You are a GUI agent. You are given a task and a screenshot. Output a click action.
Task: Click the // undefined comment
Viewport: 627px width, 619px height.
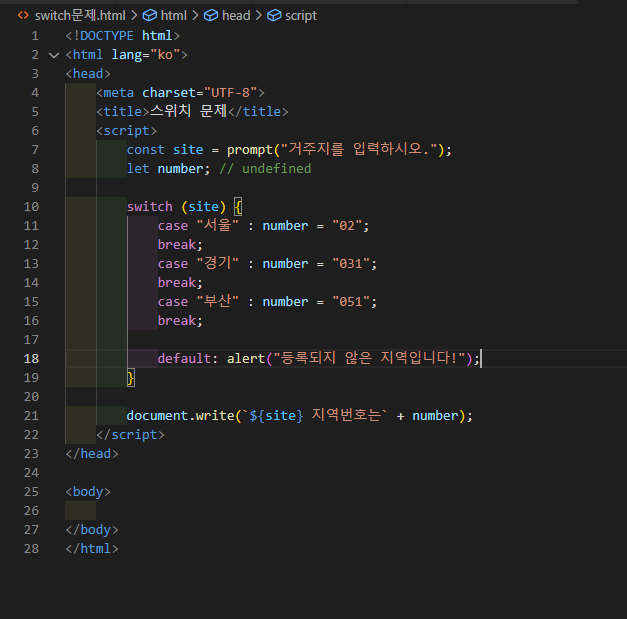[265, 169]
